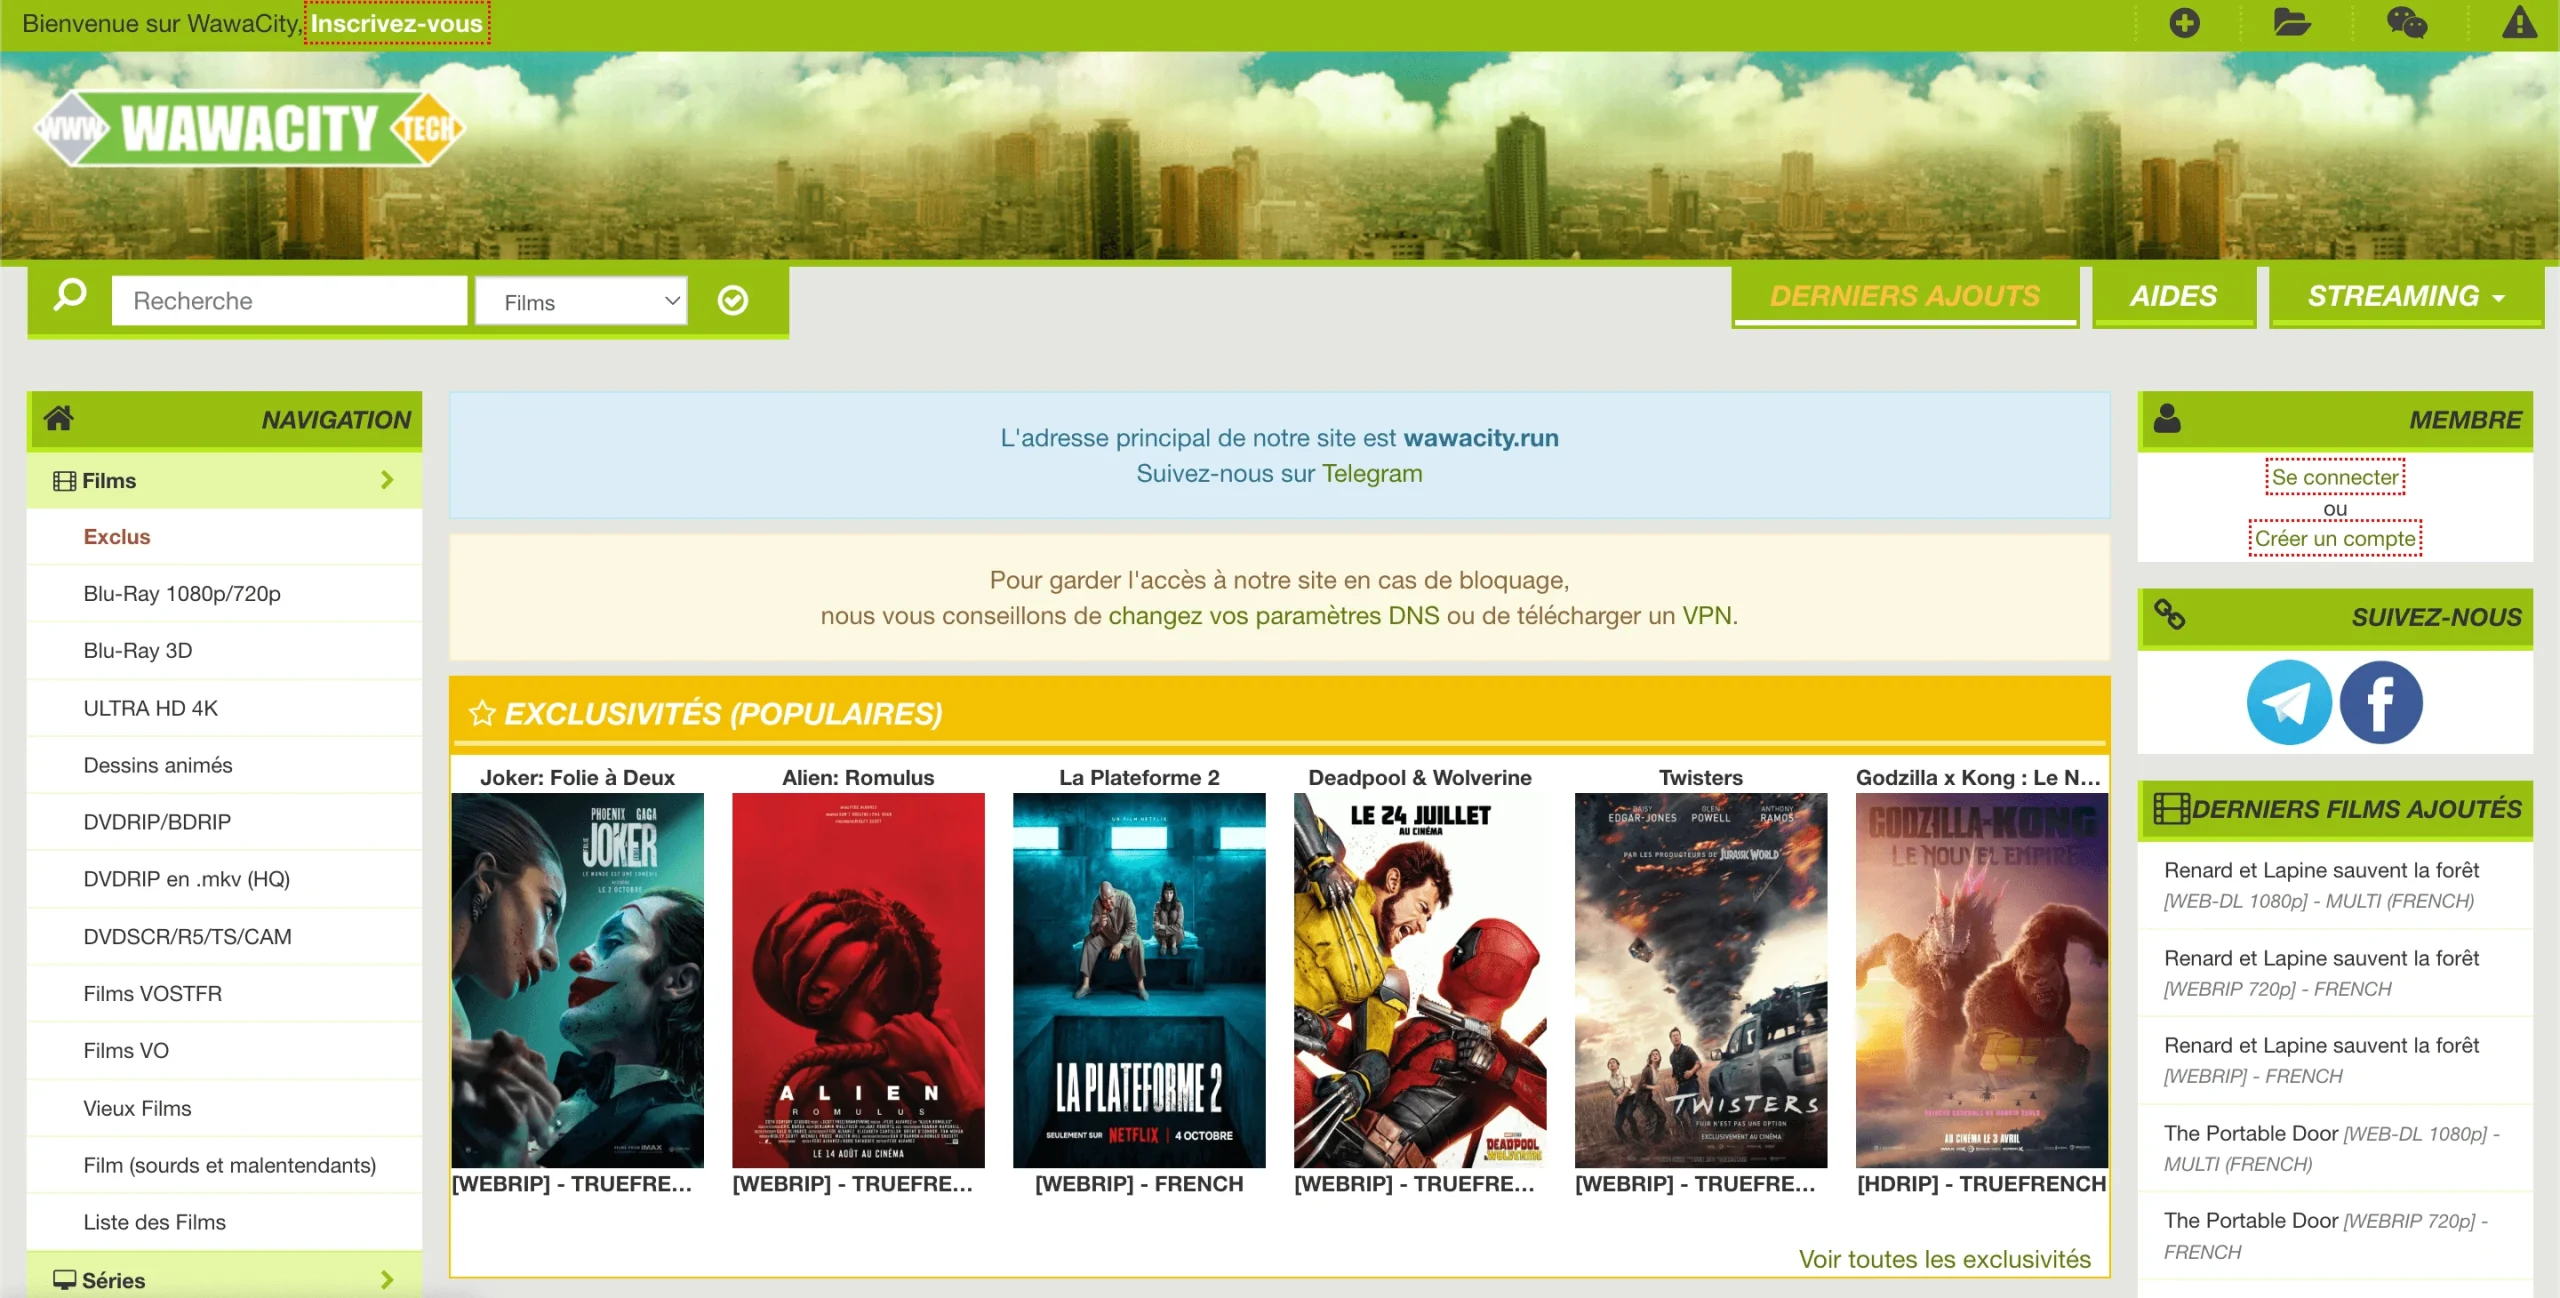Click into the Recherche search field
This screenshot has height=1298, width=2560.
[x=289, y=301]
